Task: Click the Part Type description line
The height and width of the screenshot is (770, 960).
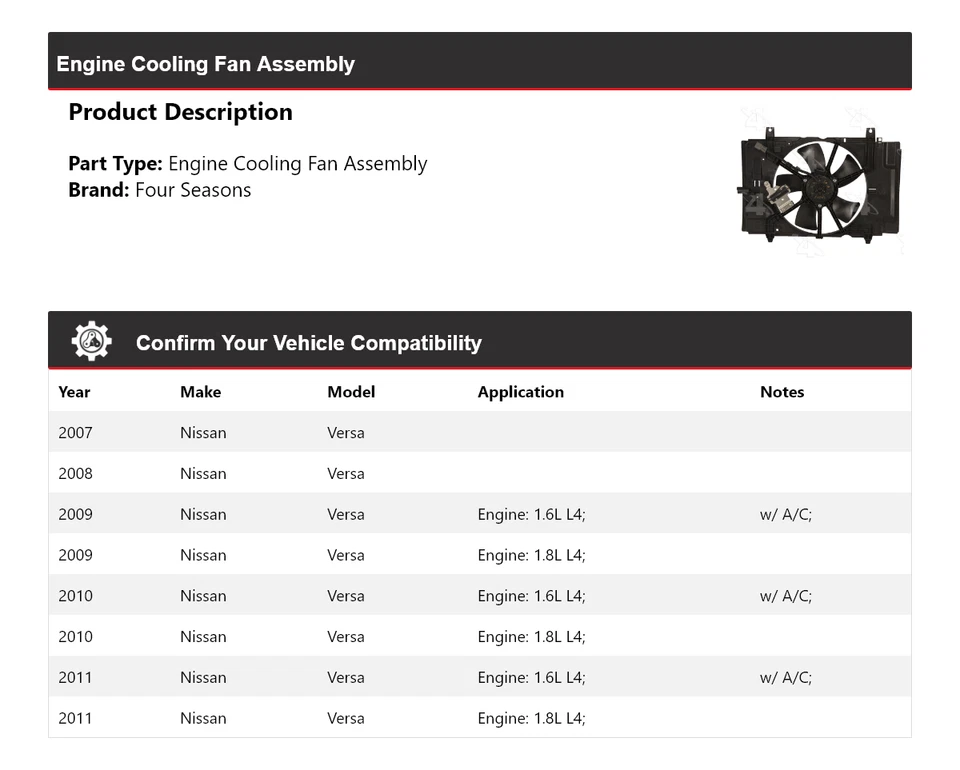Action: tap(247, 164)
